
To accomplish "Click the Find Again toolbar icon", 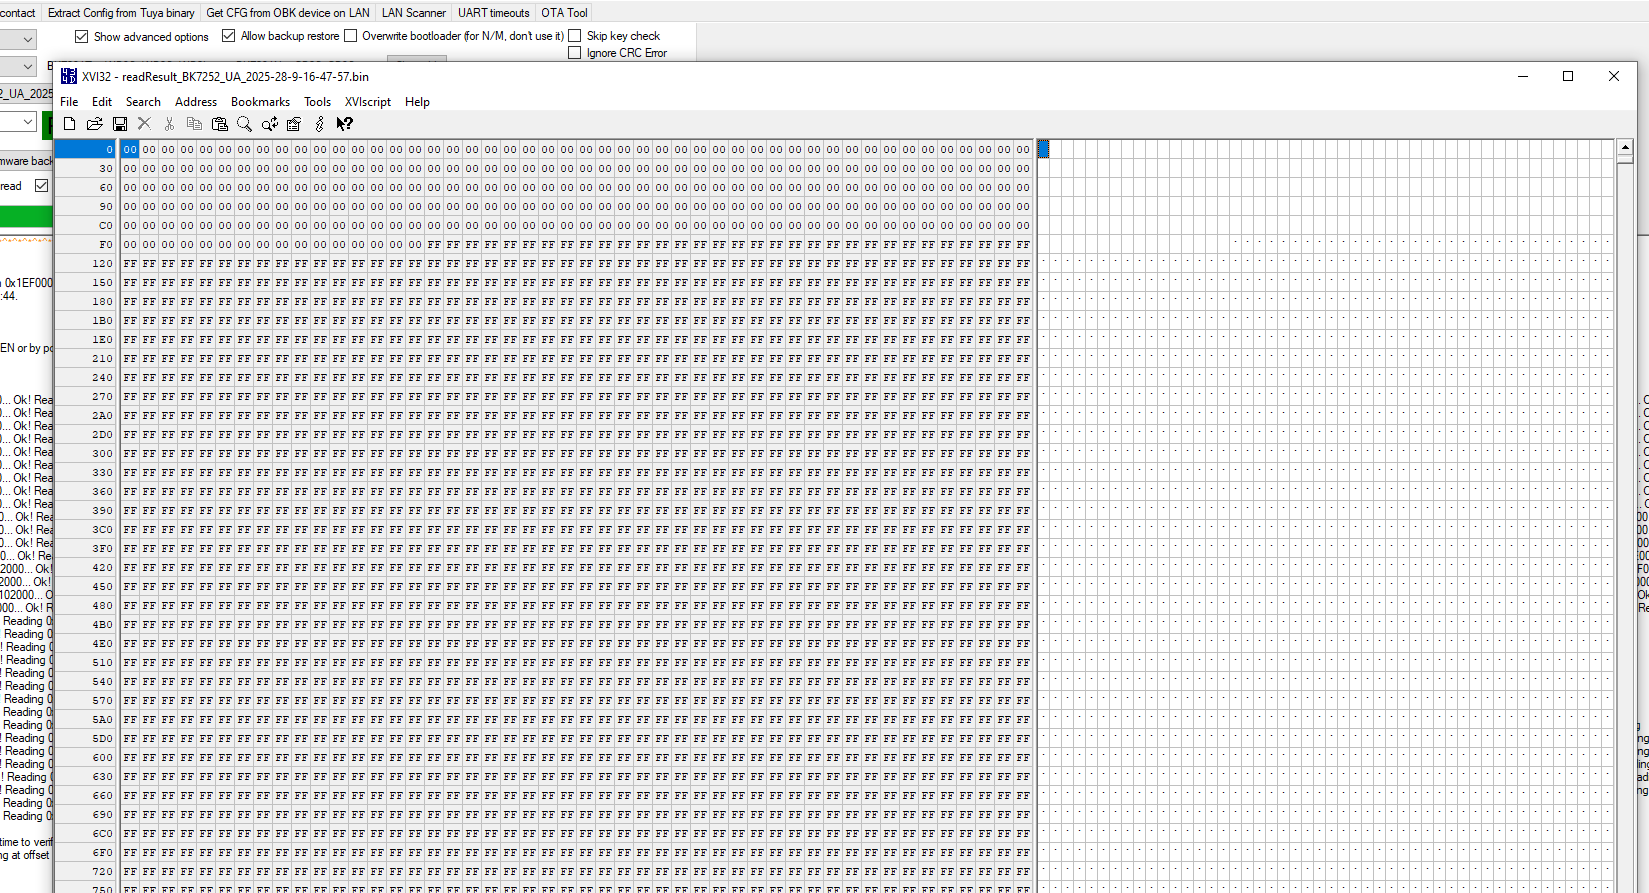I will click(269, 124).
